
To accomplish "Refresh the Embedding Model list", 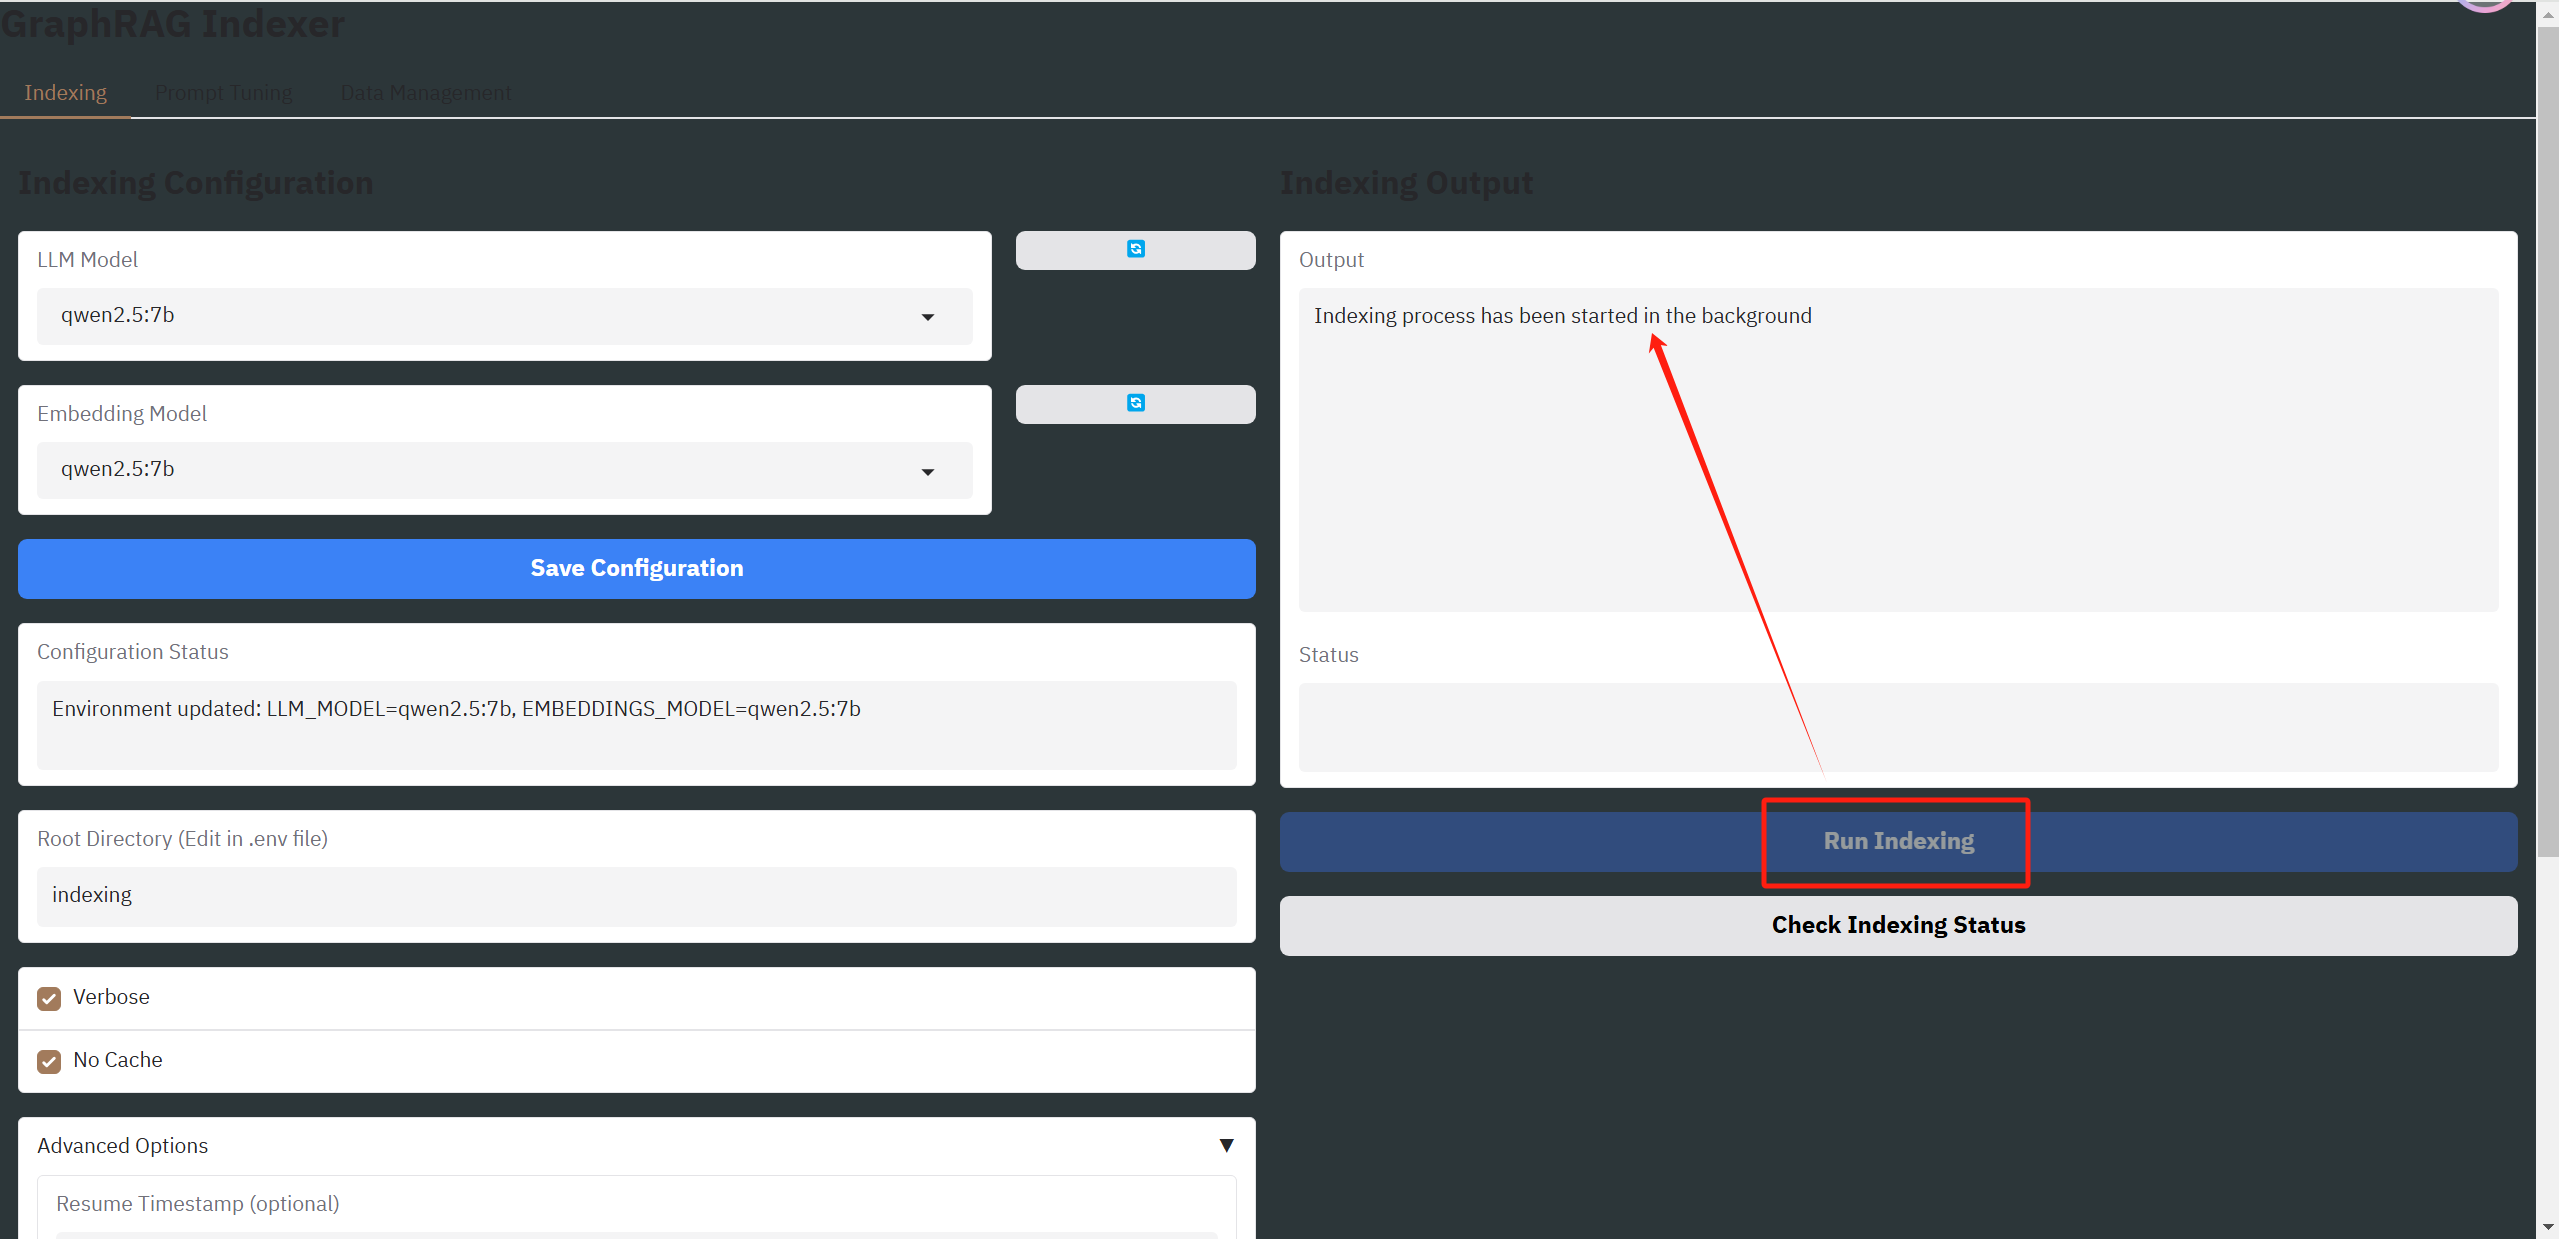I will coord(1135,404).
